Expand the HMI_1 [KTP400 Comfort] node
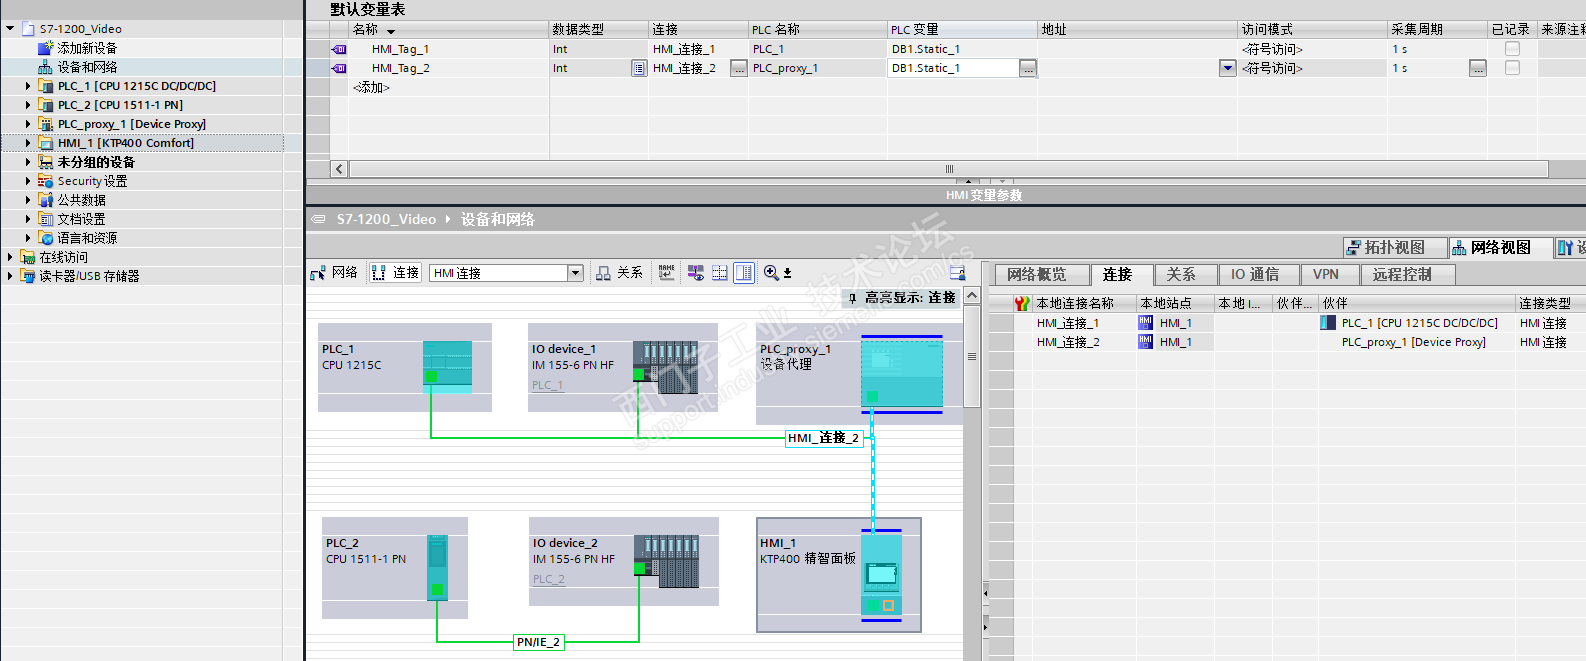Viewport: 1586px width, 661px height. click(x=28, y=143)
